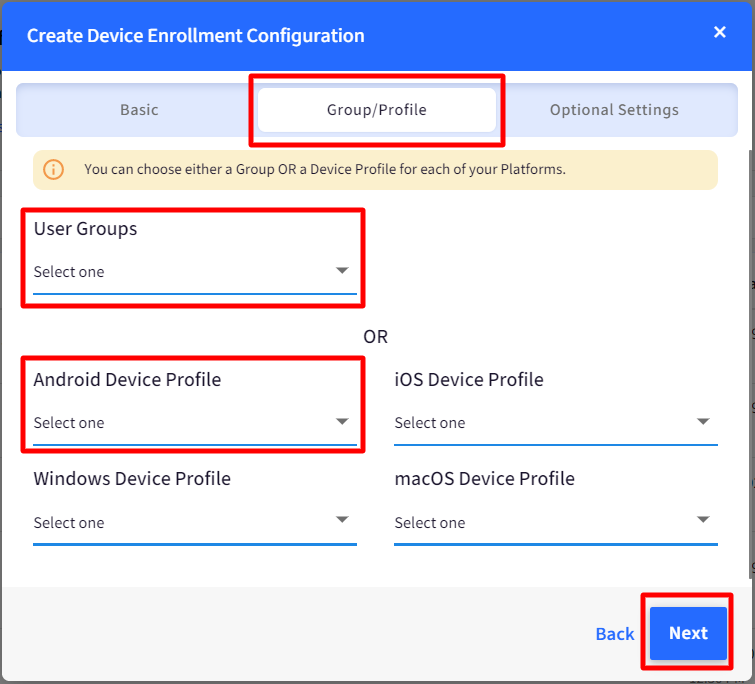755x684 pixels.
Task: Click the User Groups dropdown arrow
Action: click(x=342, y=271)
